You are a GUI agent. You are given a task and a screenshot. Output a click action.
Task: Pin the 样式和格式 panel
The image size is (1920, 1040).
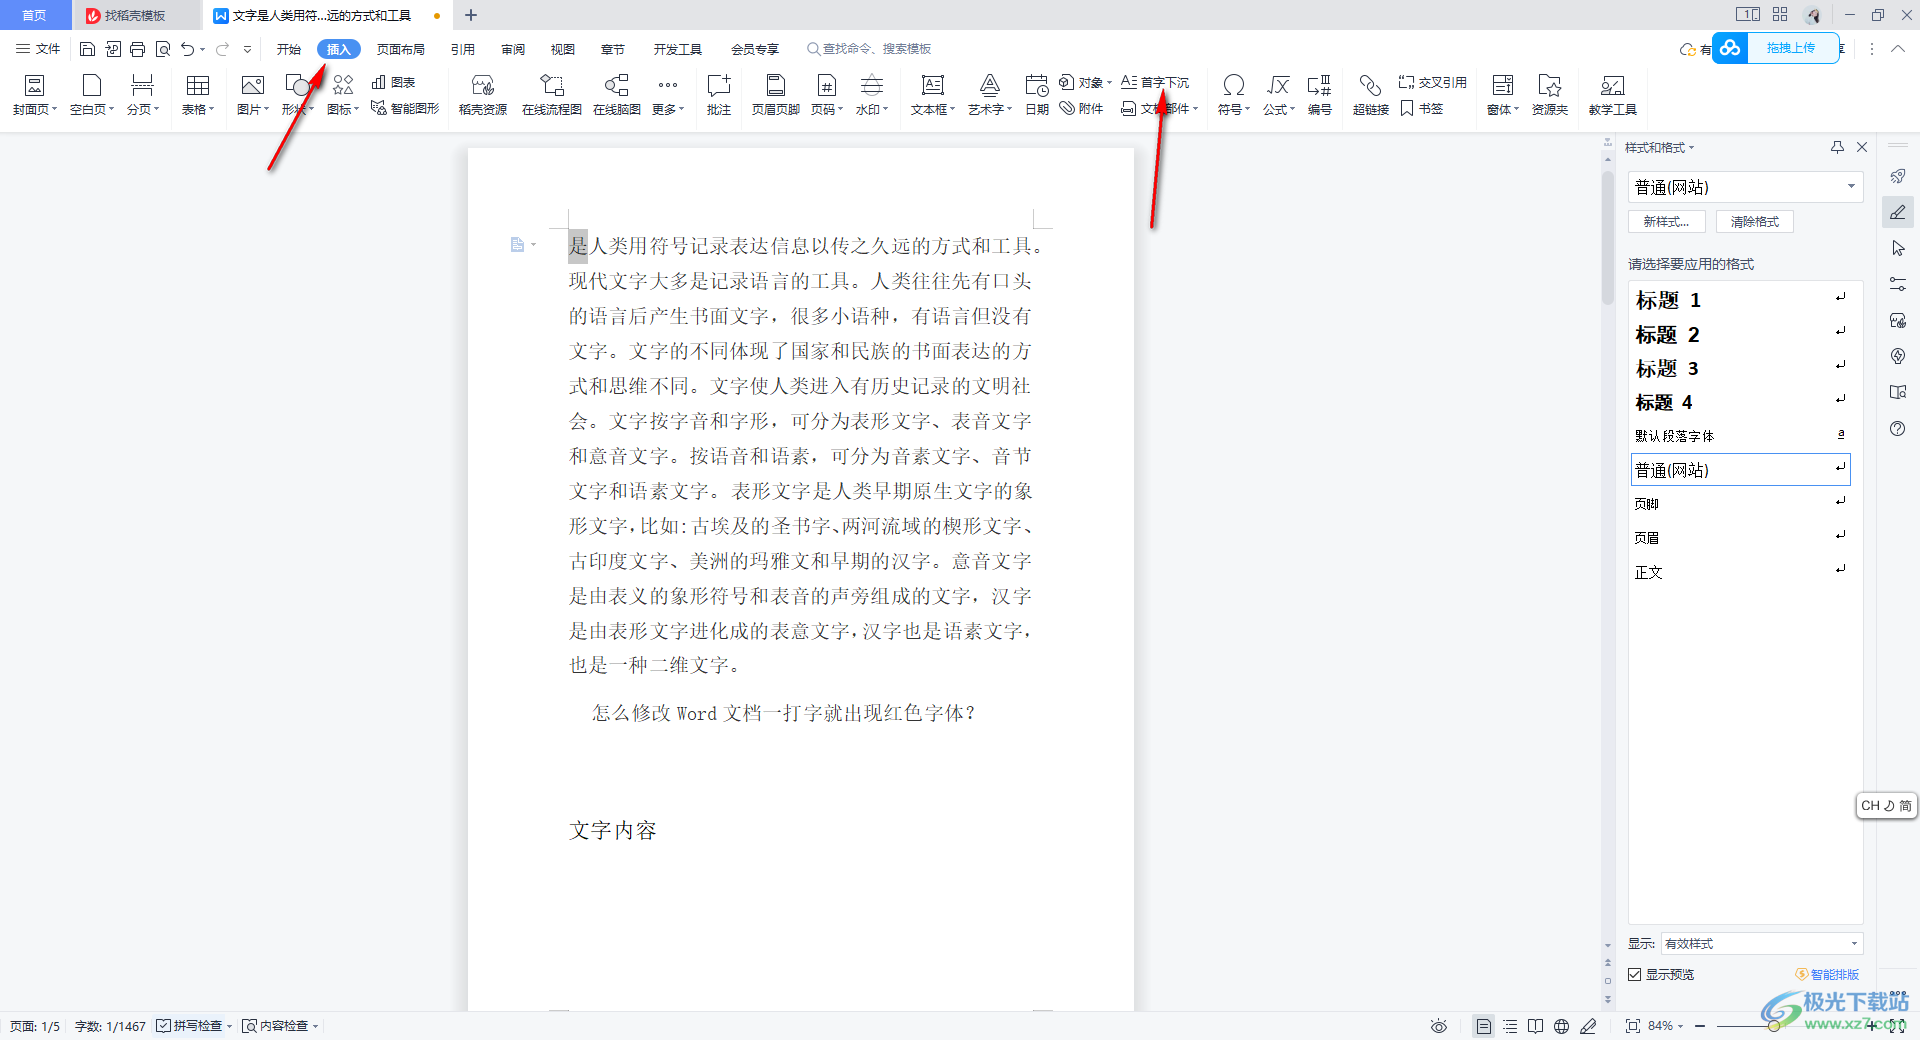1837,147
